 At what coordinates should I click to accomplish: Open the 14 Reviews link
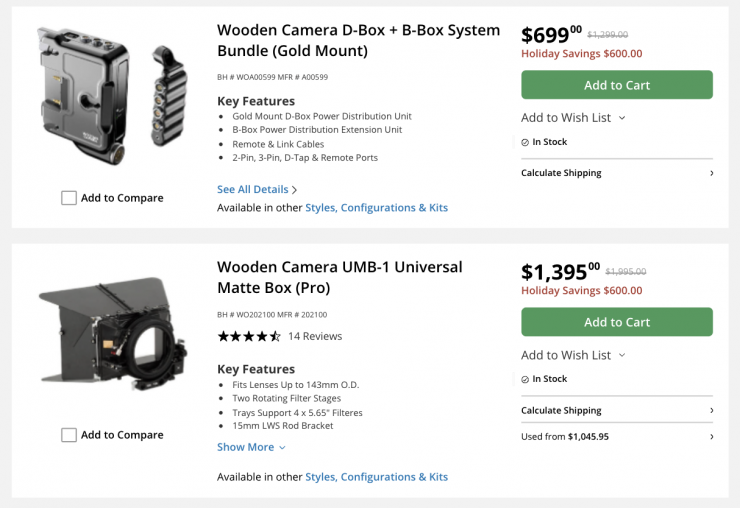point(315,336)
